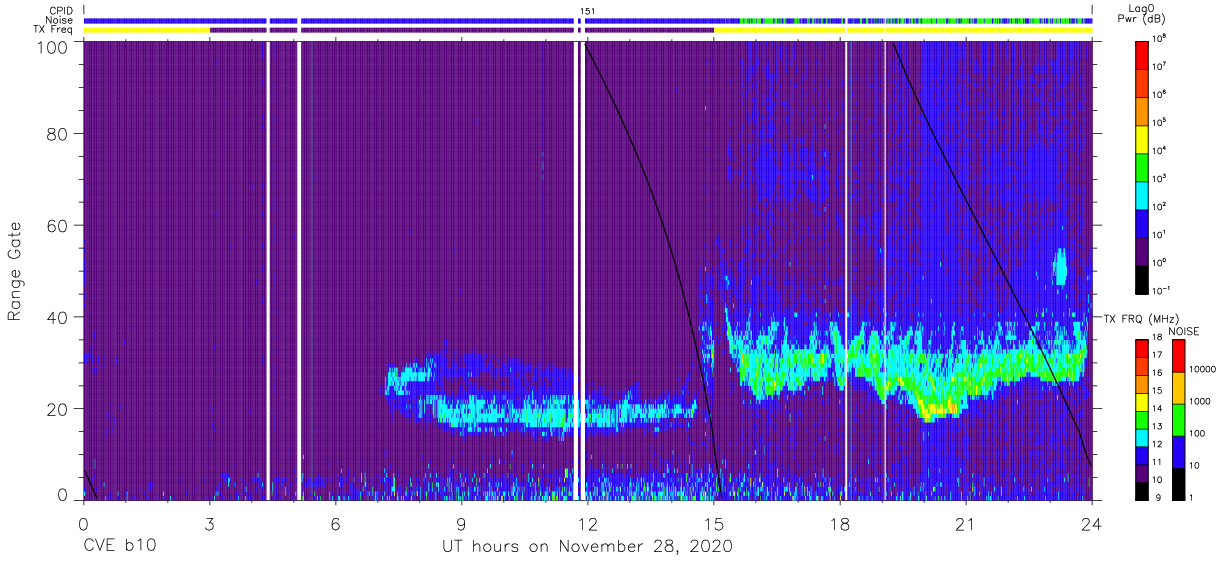Viewport: 1228px width, 567px height.
Task: Click the '1000' label on NOISE legend
Action: (x=1198, y=401)
